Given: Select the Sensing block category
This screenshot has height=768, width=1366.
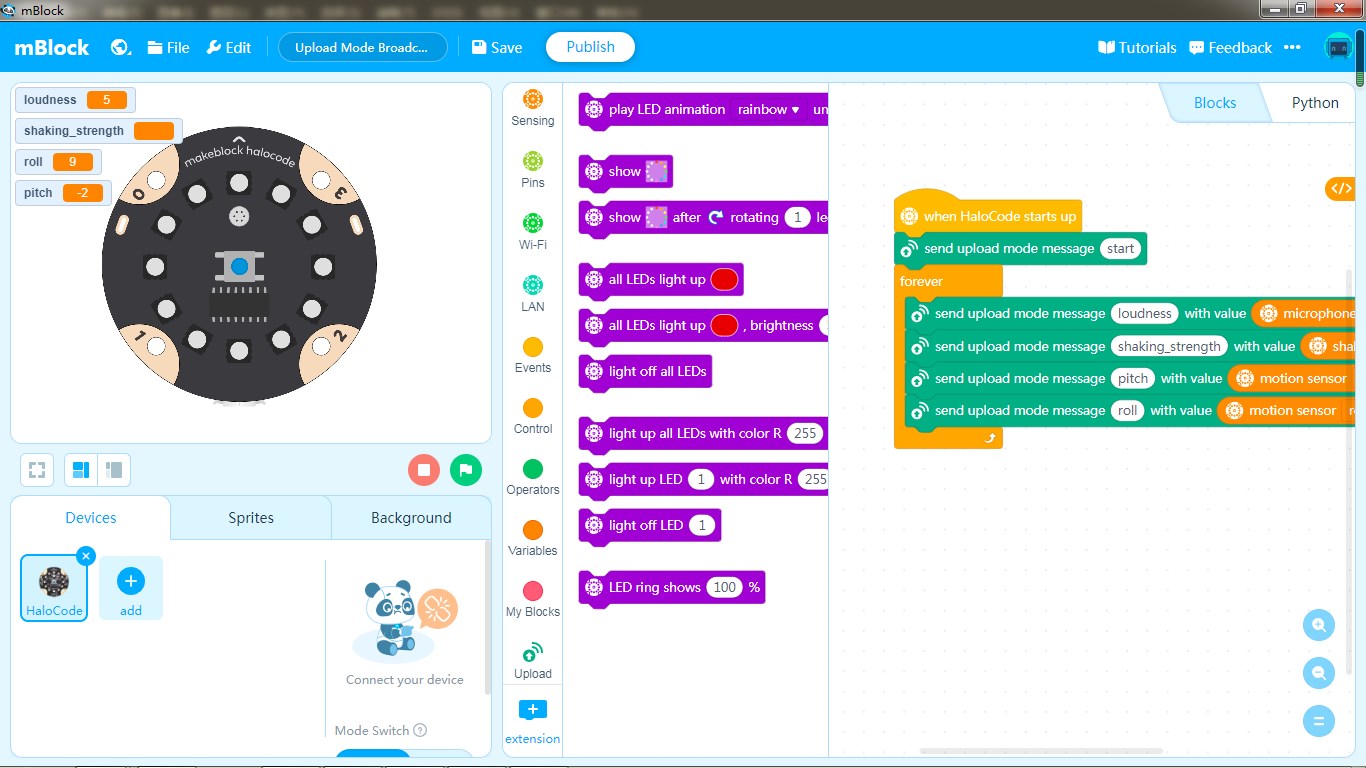Looking at the screenshot, I should [x=532, y=106].
